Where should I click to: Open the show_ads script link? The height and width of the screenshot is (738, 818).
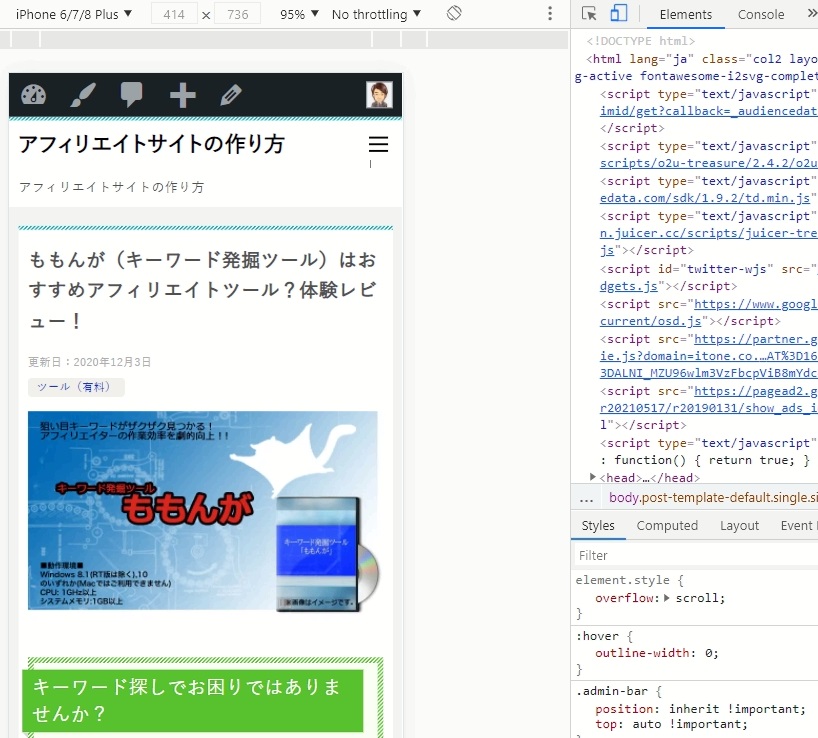coord(708,408)
